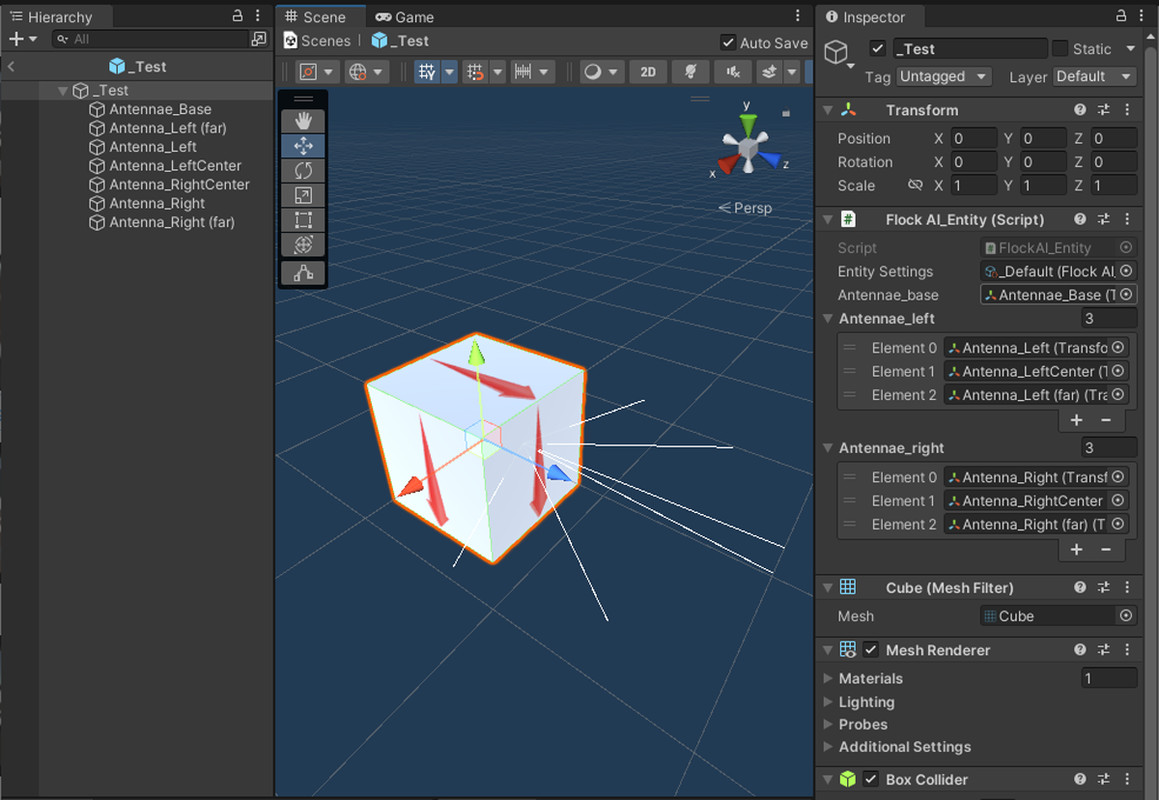
Task: Add element to Antennae_left list
Action: pos(1076,420)
